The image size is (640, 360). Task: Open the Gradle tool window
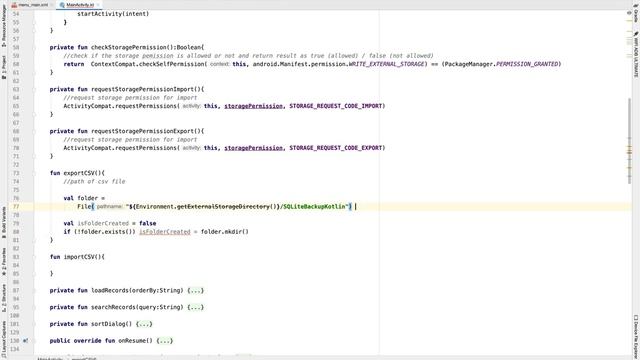pos(636,14)
